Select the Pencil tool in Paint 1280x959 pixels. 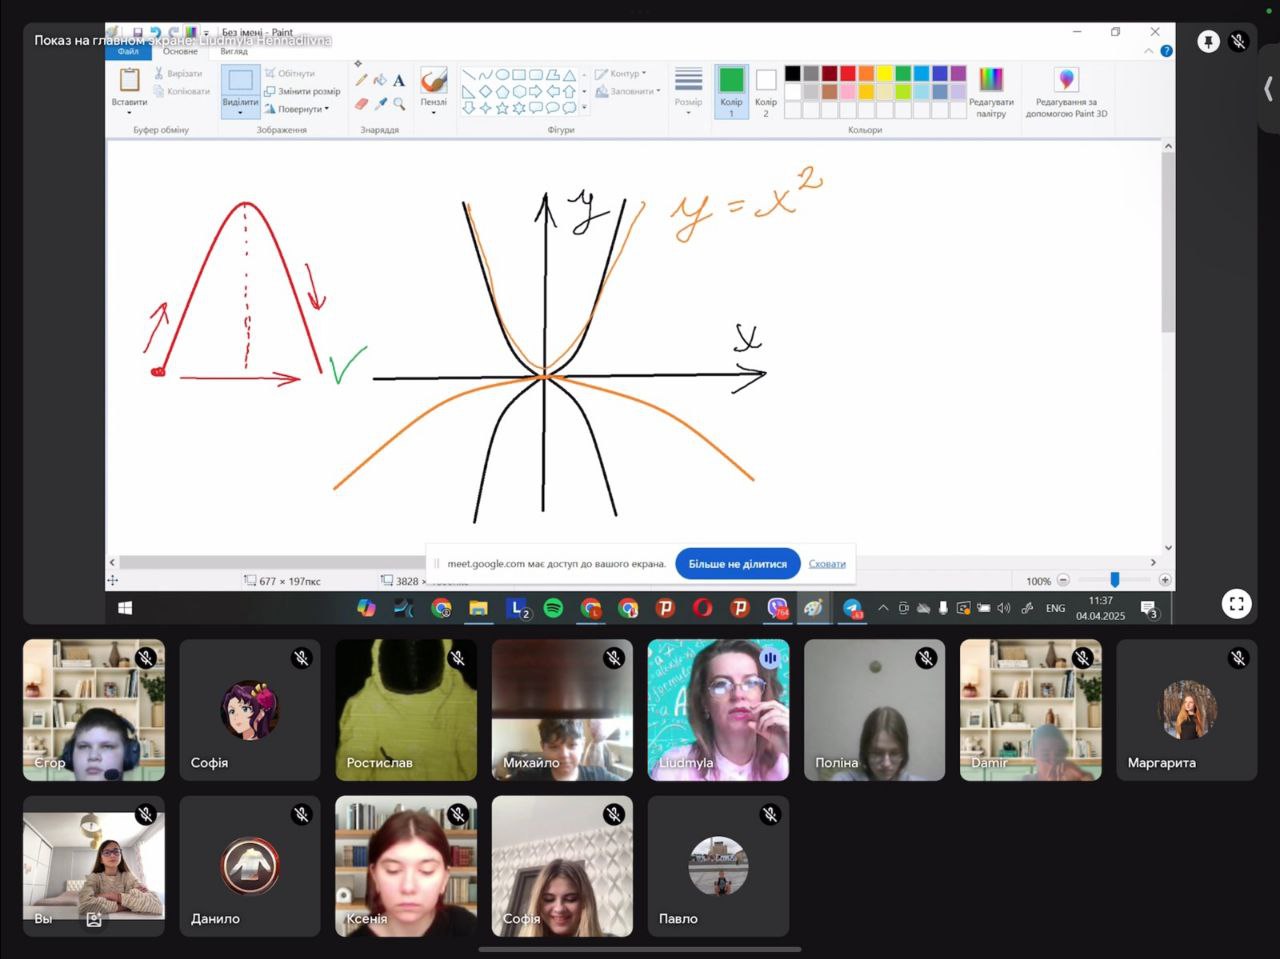click(x=361, y=80)
